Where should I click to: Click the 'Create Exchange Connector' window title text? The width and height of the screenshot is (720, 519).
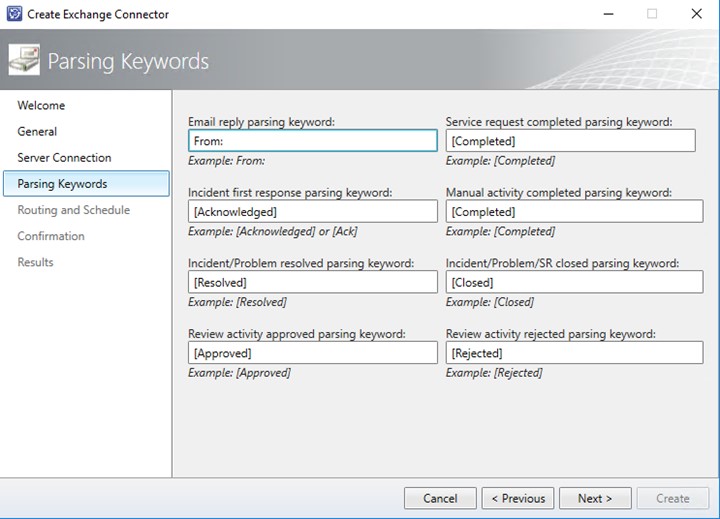coord(98,14)
